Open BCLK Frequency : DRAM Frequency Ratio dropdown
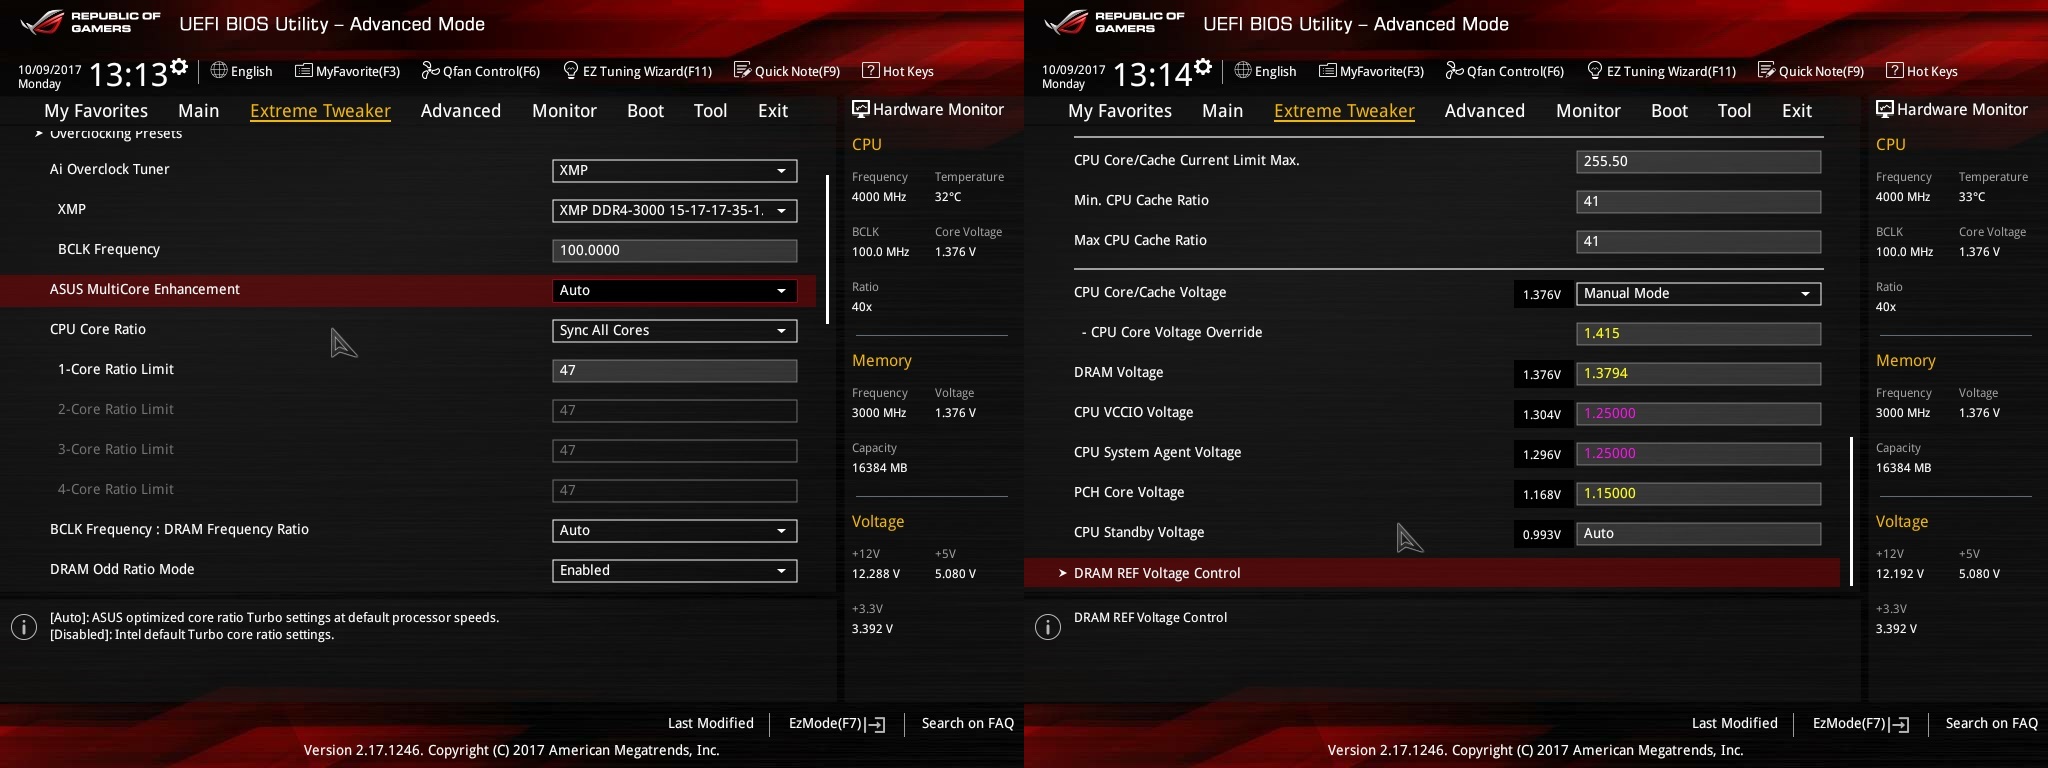Image resolution: width=2048 pixels, height=768 pixels. 674,531
